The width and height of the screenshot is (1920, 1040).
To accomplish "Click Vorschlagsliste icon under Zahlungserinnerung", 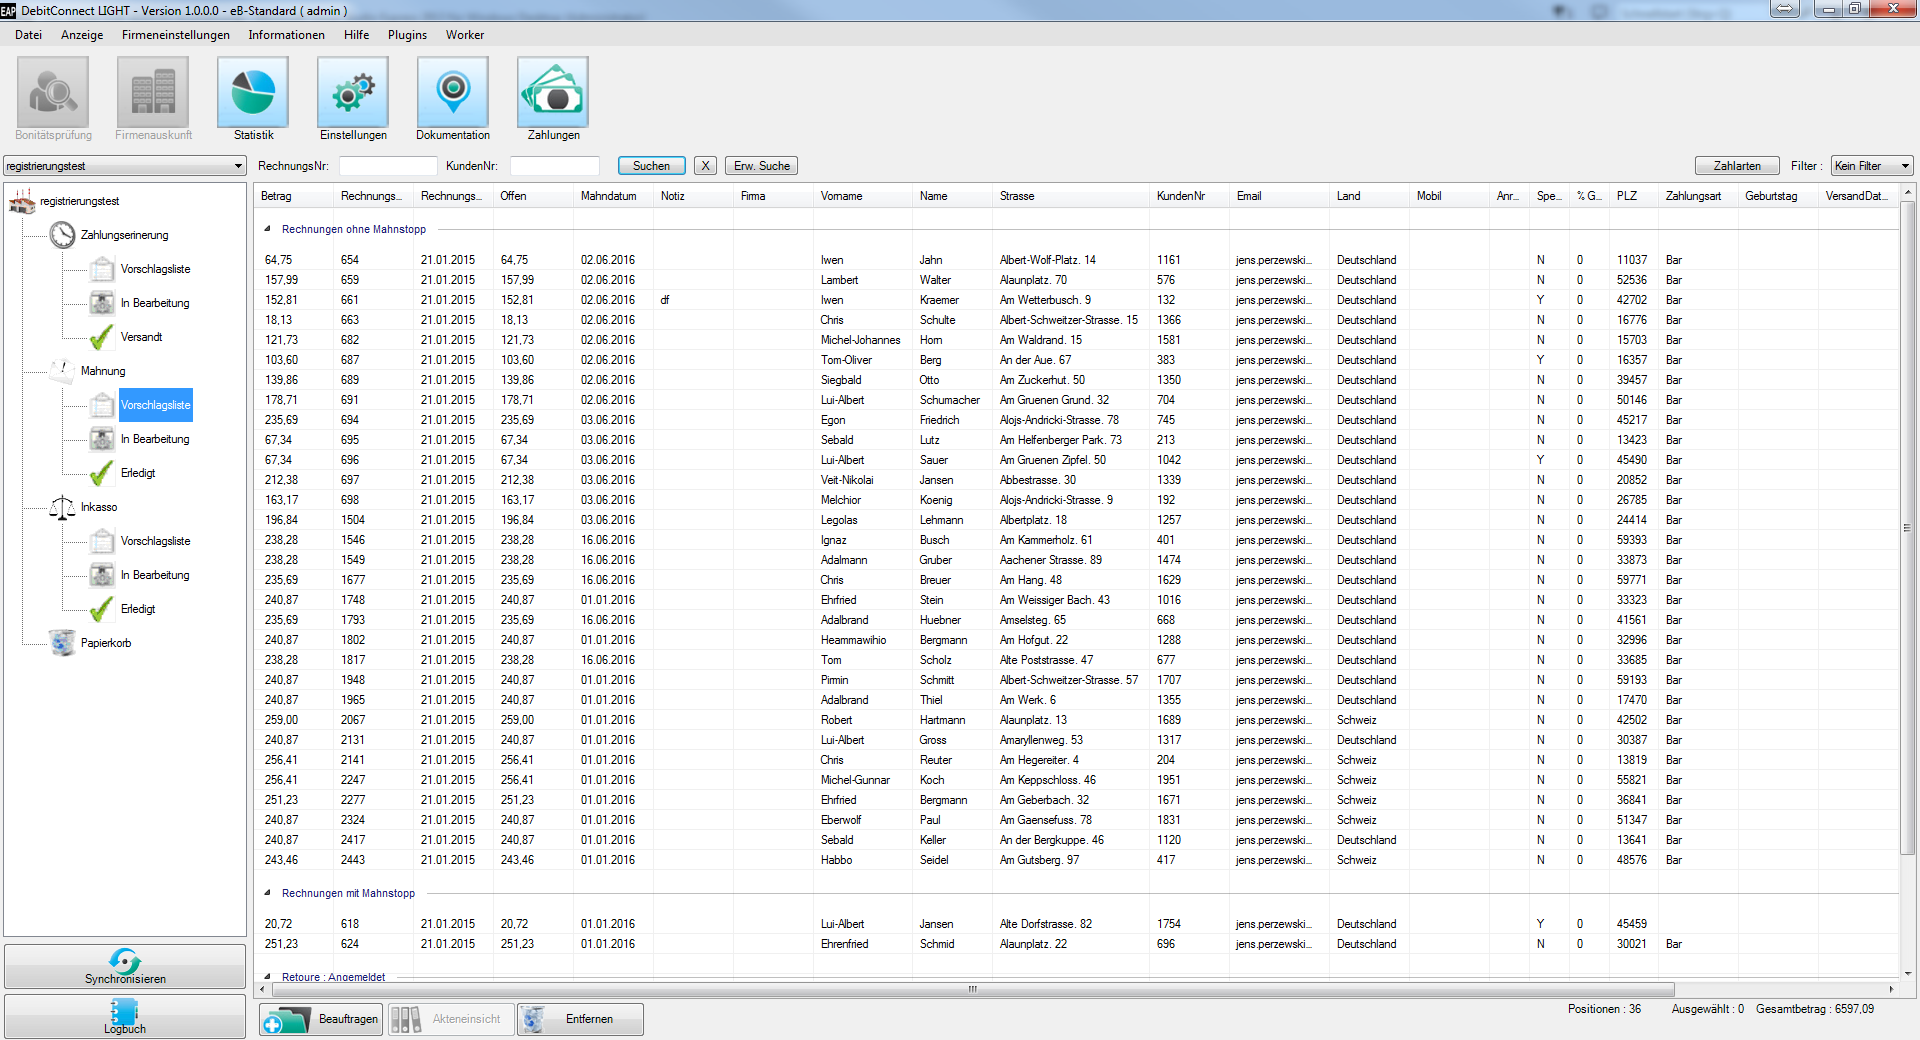I will [102, 269].
